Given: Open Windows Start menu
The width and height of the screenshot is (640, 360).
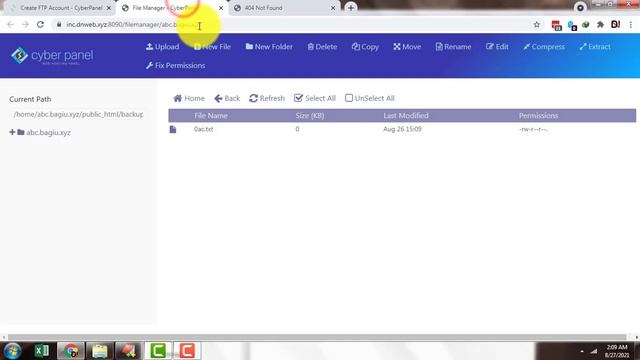Looking at the screenshot, I should tap(12, 351).
